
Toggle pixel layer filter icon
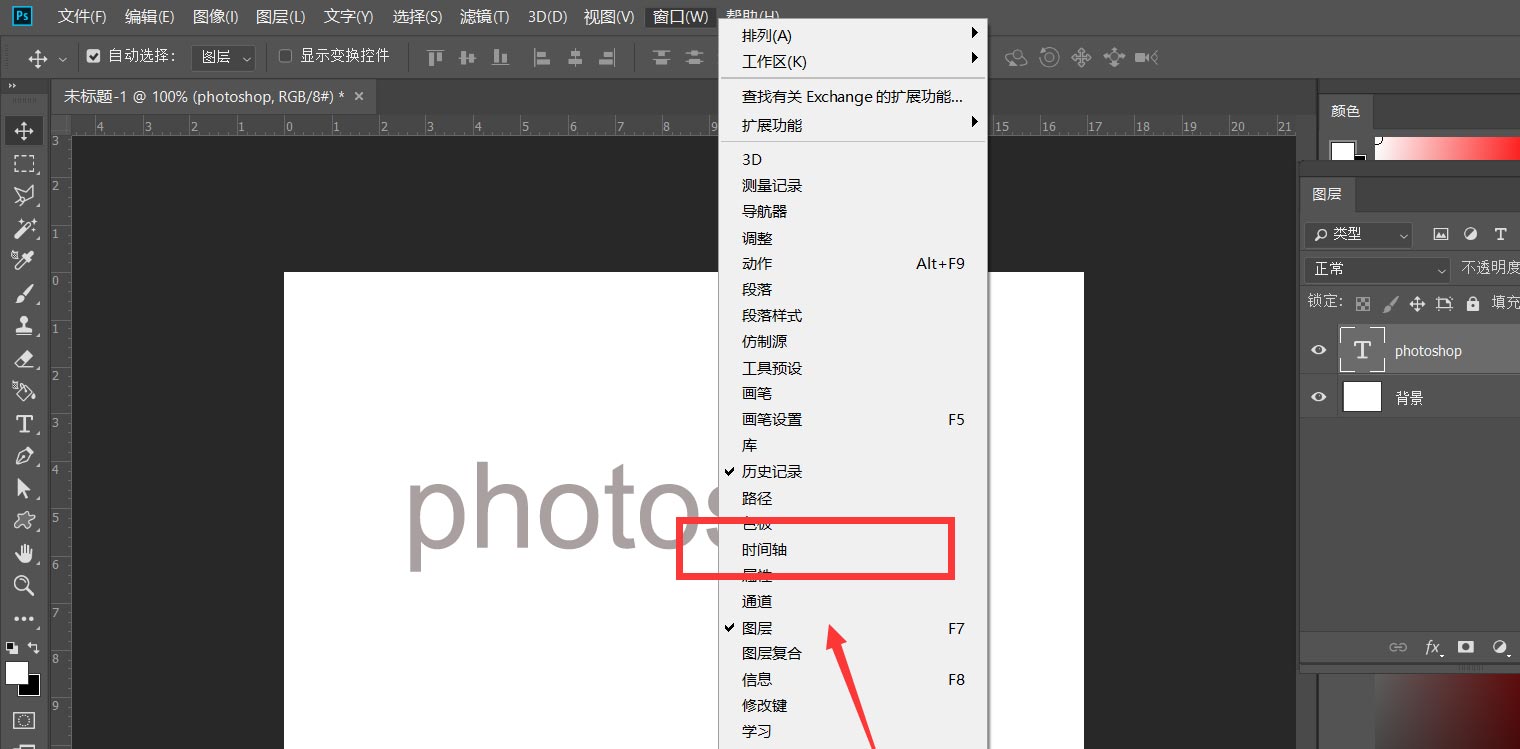tap(1441, 234)
